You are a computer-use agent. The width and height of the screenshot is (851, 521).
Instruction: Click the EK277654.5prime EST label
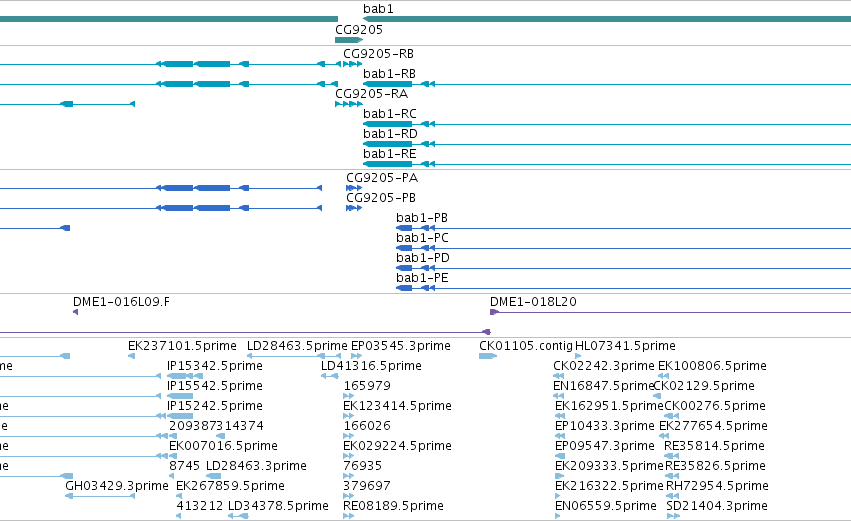(x=713, y=427)
